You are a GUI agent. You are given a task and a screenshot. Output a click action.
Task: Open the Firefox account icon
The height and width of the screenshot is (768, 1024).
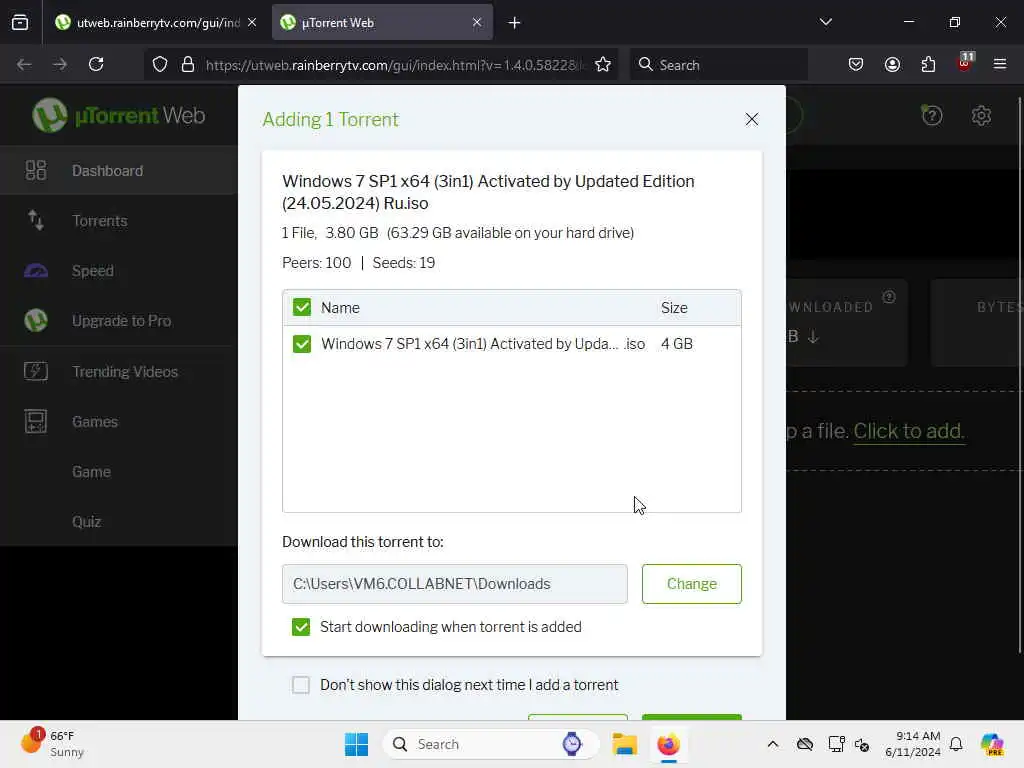[x=892, y=64]
